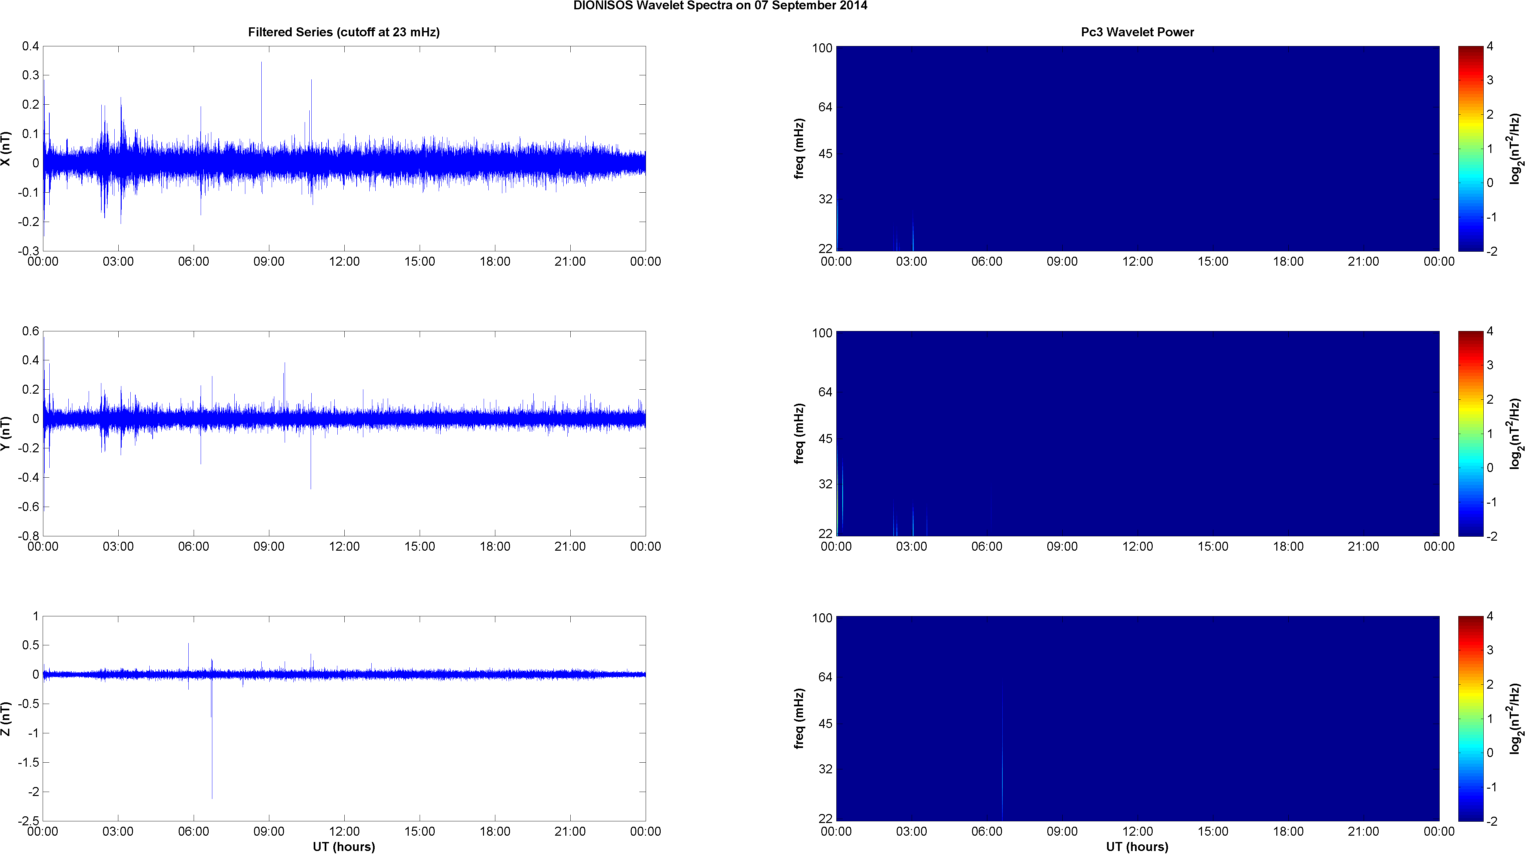This screenshot has width=1525, height=854.
Task: Click the Z (nT) axis label
Action: click(6, 719)
